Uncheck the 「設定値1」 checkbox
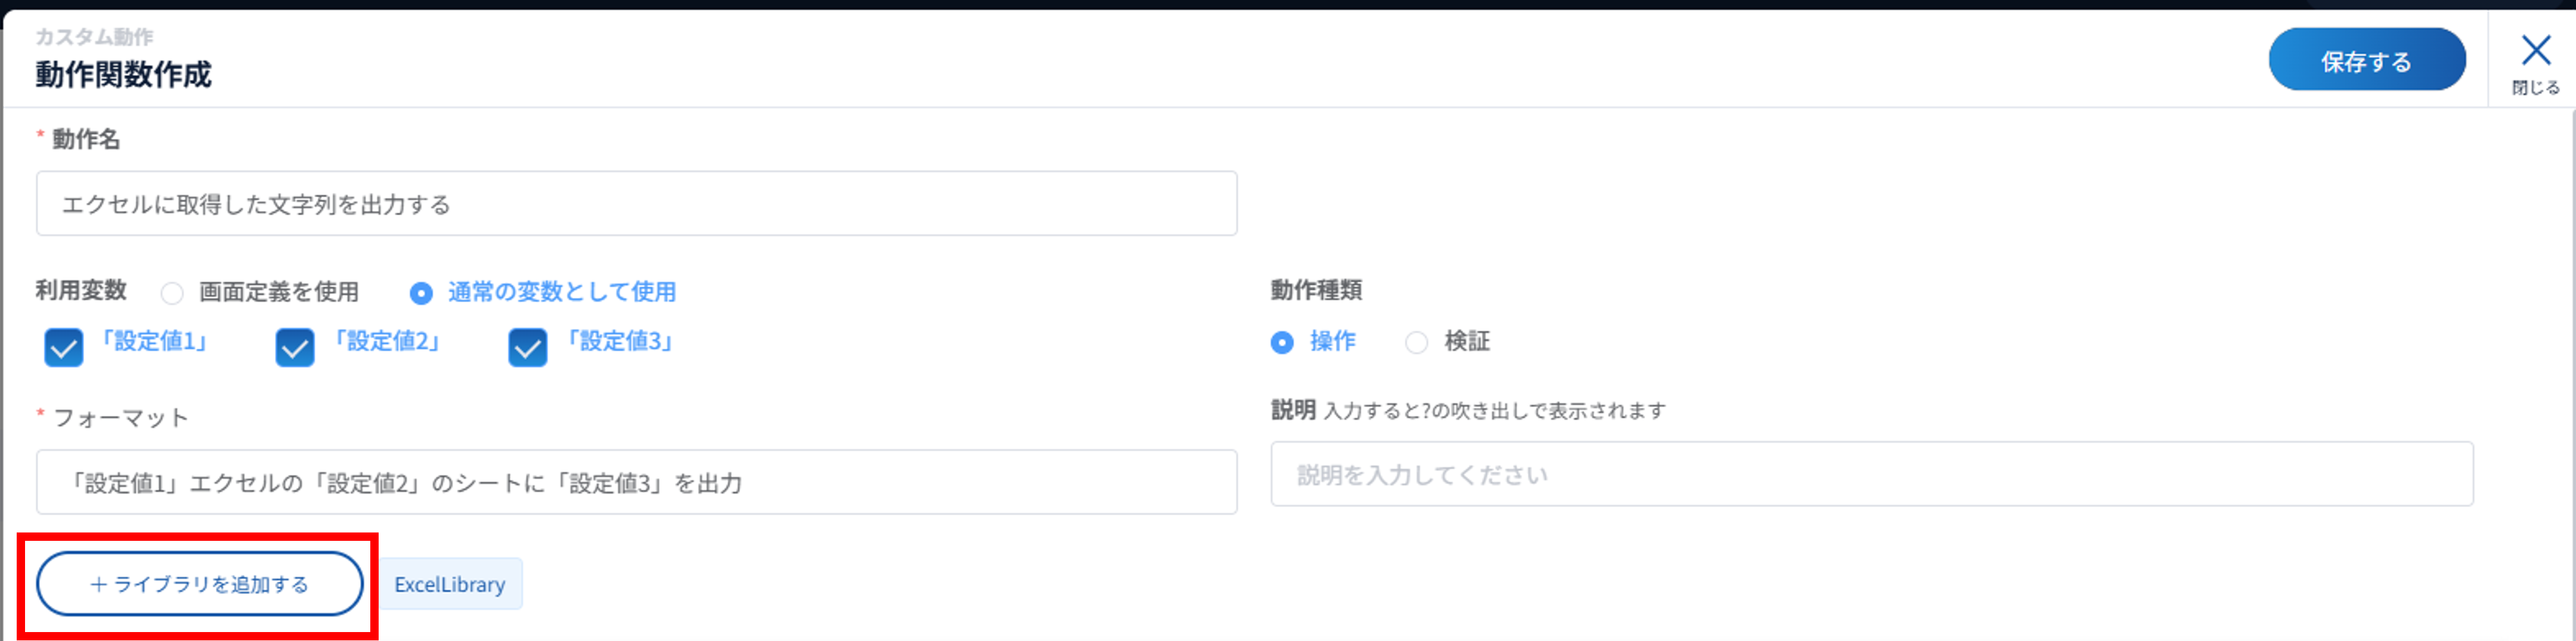Viewport: 2576px width, 641px height. click(x=64, y=348)
